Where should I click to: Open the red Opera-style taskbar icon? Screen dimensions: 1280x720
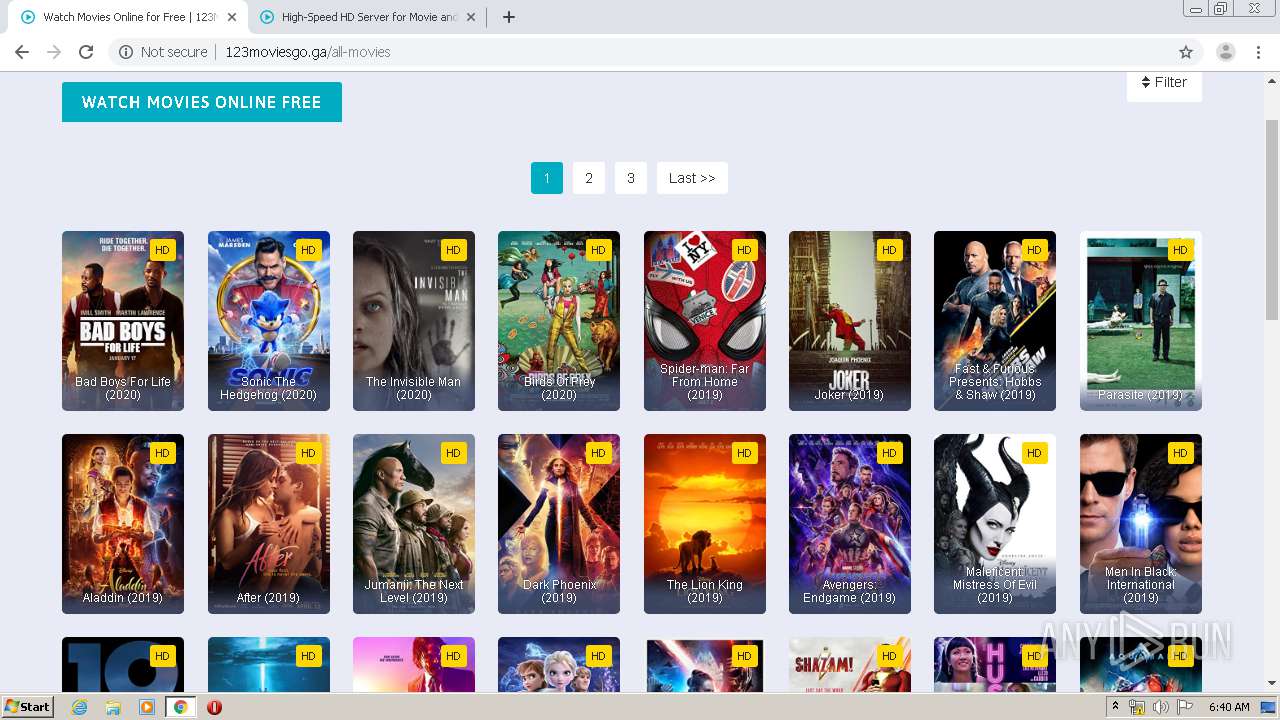(214, 707)
